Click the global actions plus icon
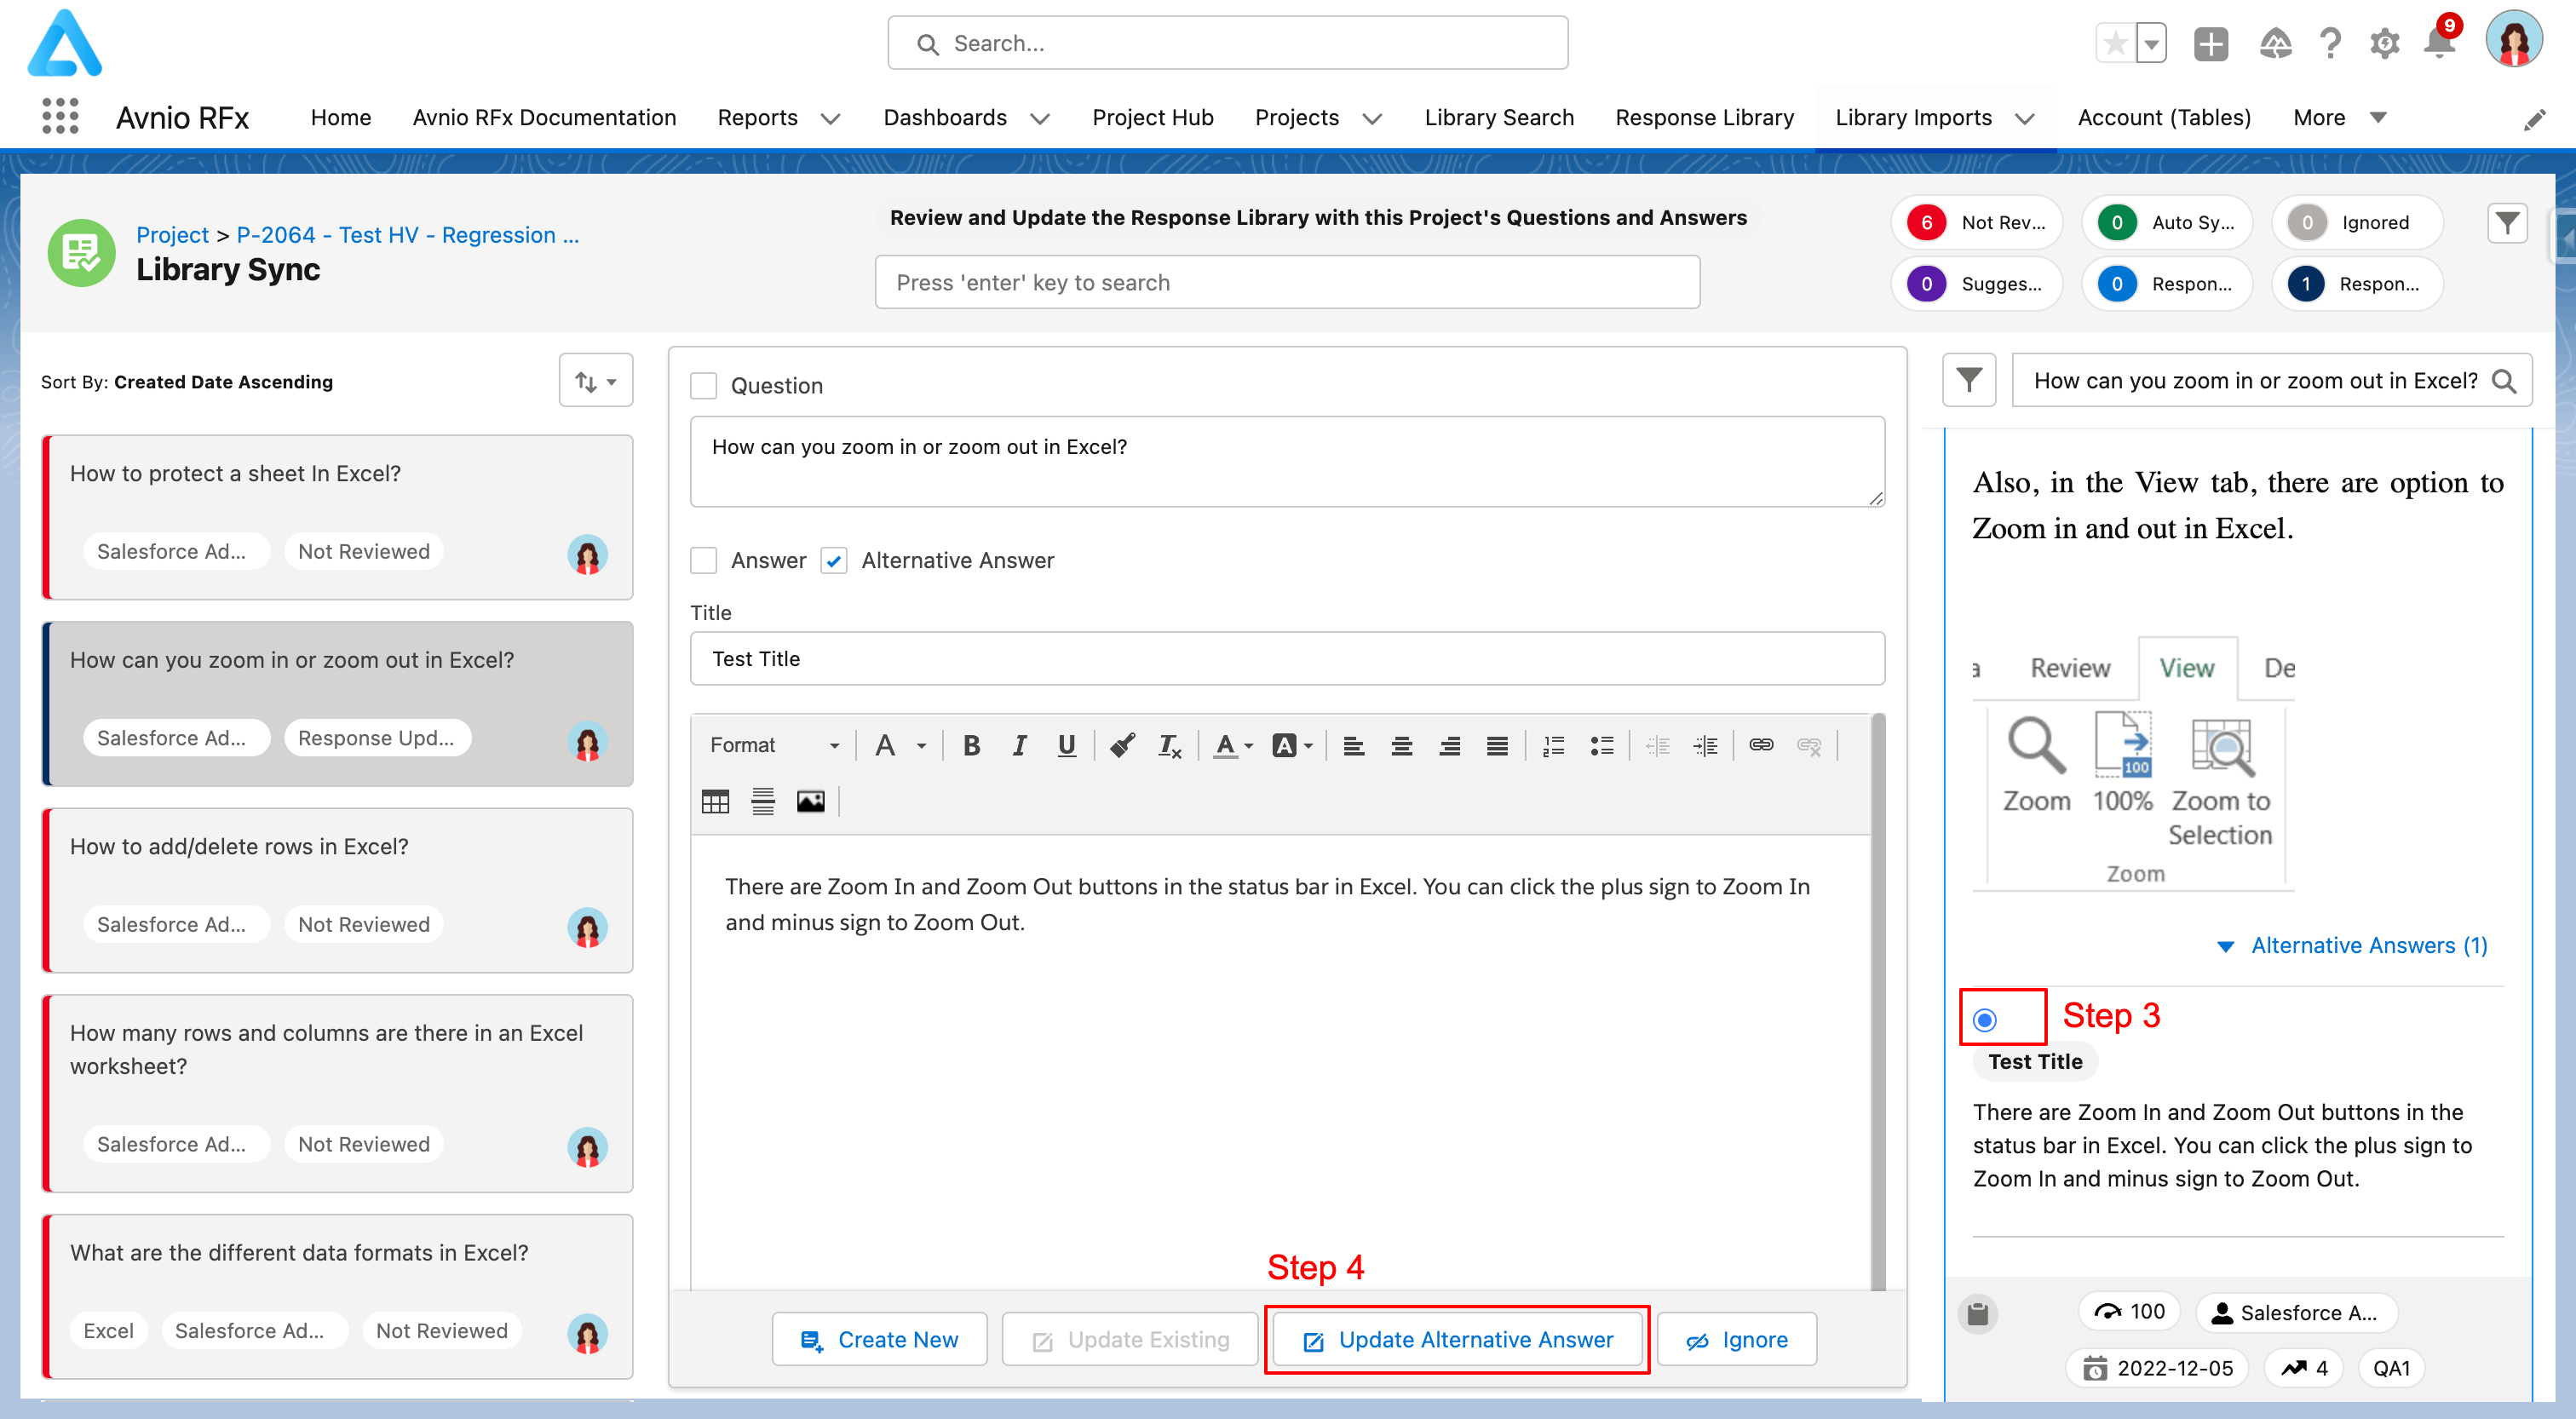The height and width of the screenshot is (1419, 2576). [2211, 43]
